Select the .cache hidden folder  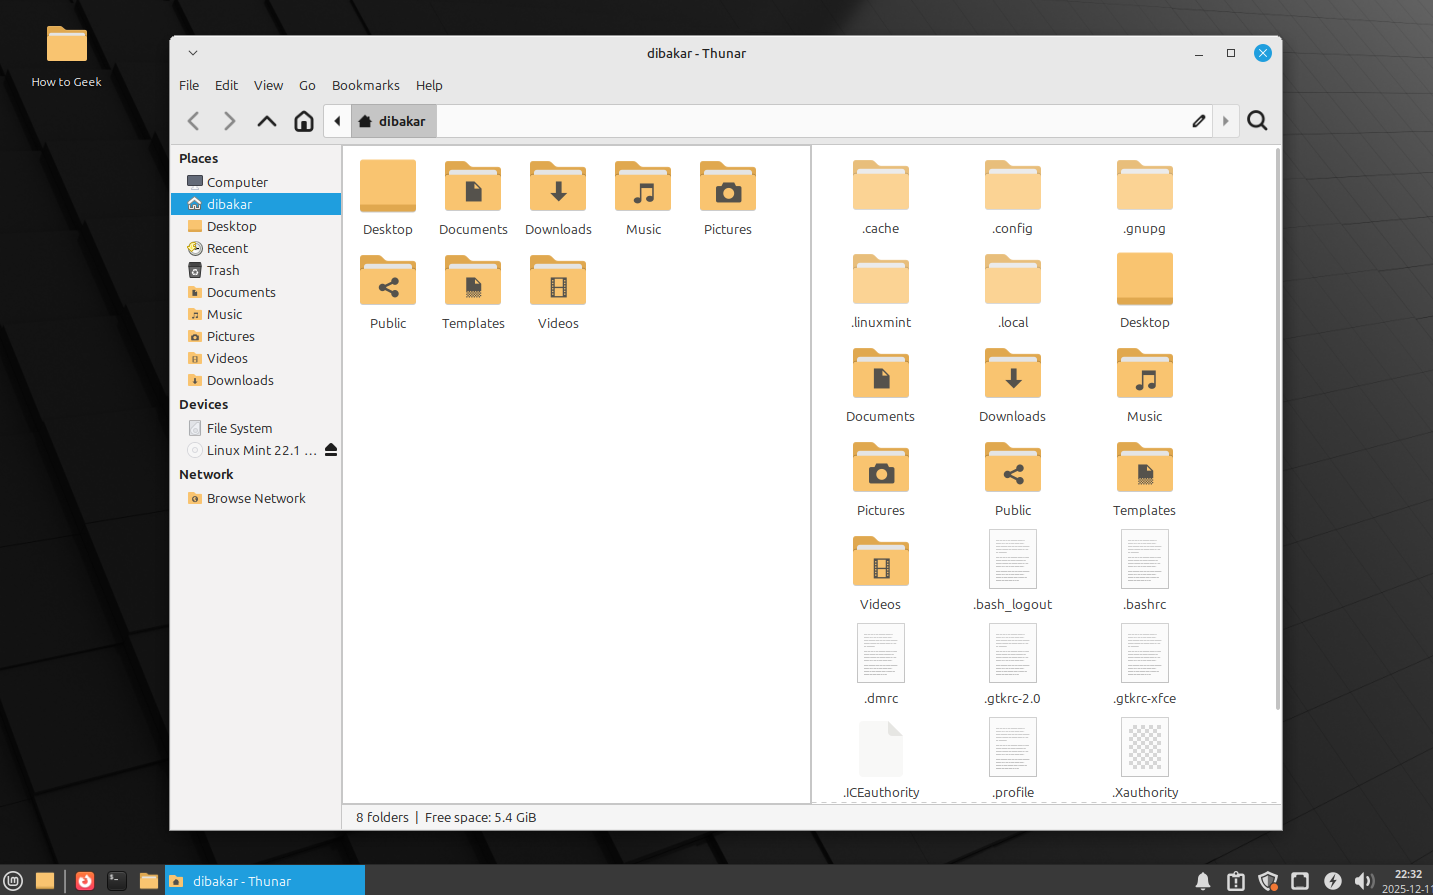880,198
